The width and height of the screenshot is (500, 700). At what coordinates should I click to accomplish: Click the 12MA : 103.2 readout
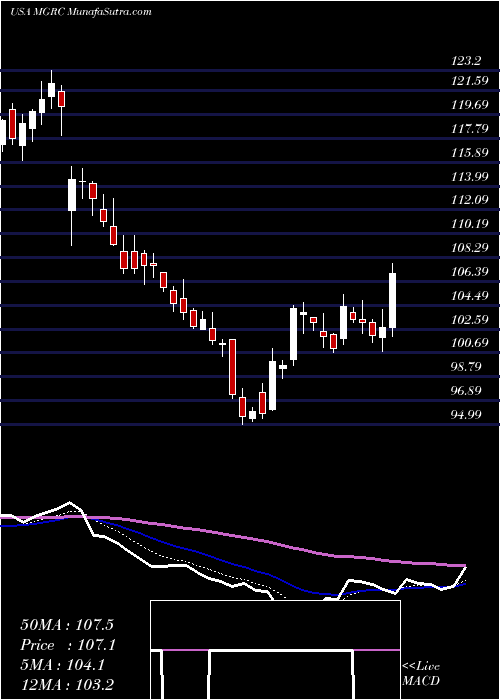click(x=68, y=685)
